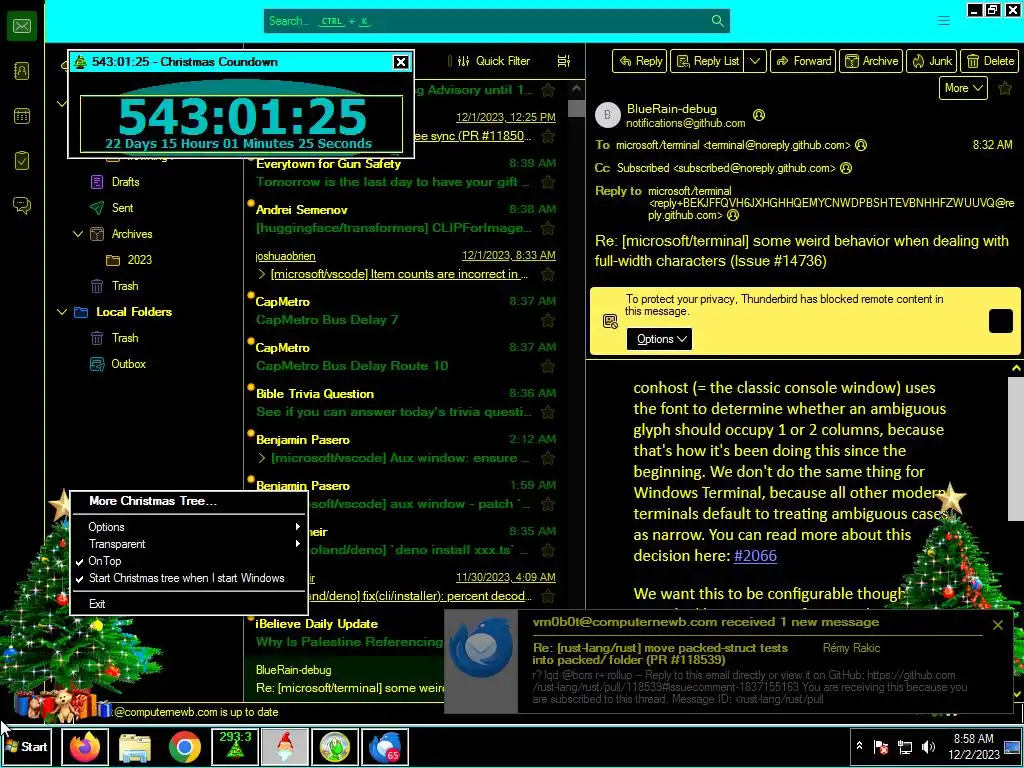Select Trash under Local Folders
The image size is (1024, 768).
click(125, 338)
